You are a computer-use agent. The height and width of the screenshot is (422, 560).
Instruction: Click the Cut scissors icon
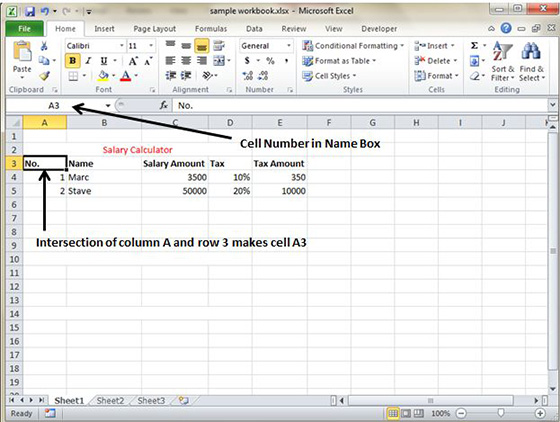point(44,46)
